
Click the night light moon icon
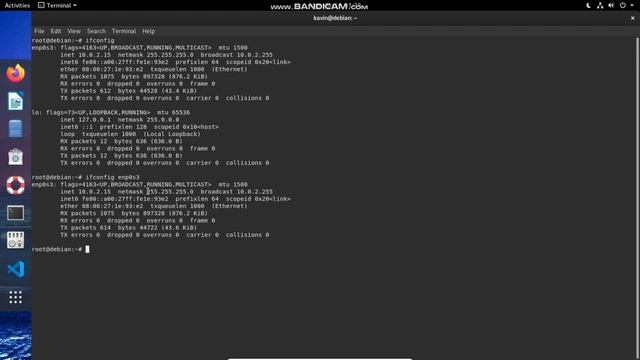point(588,5)
